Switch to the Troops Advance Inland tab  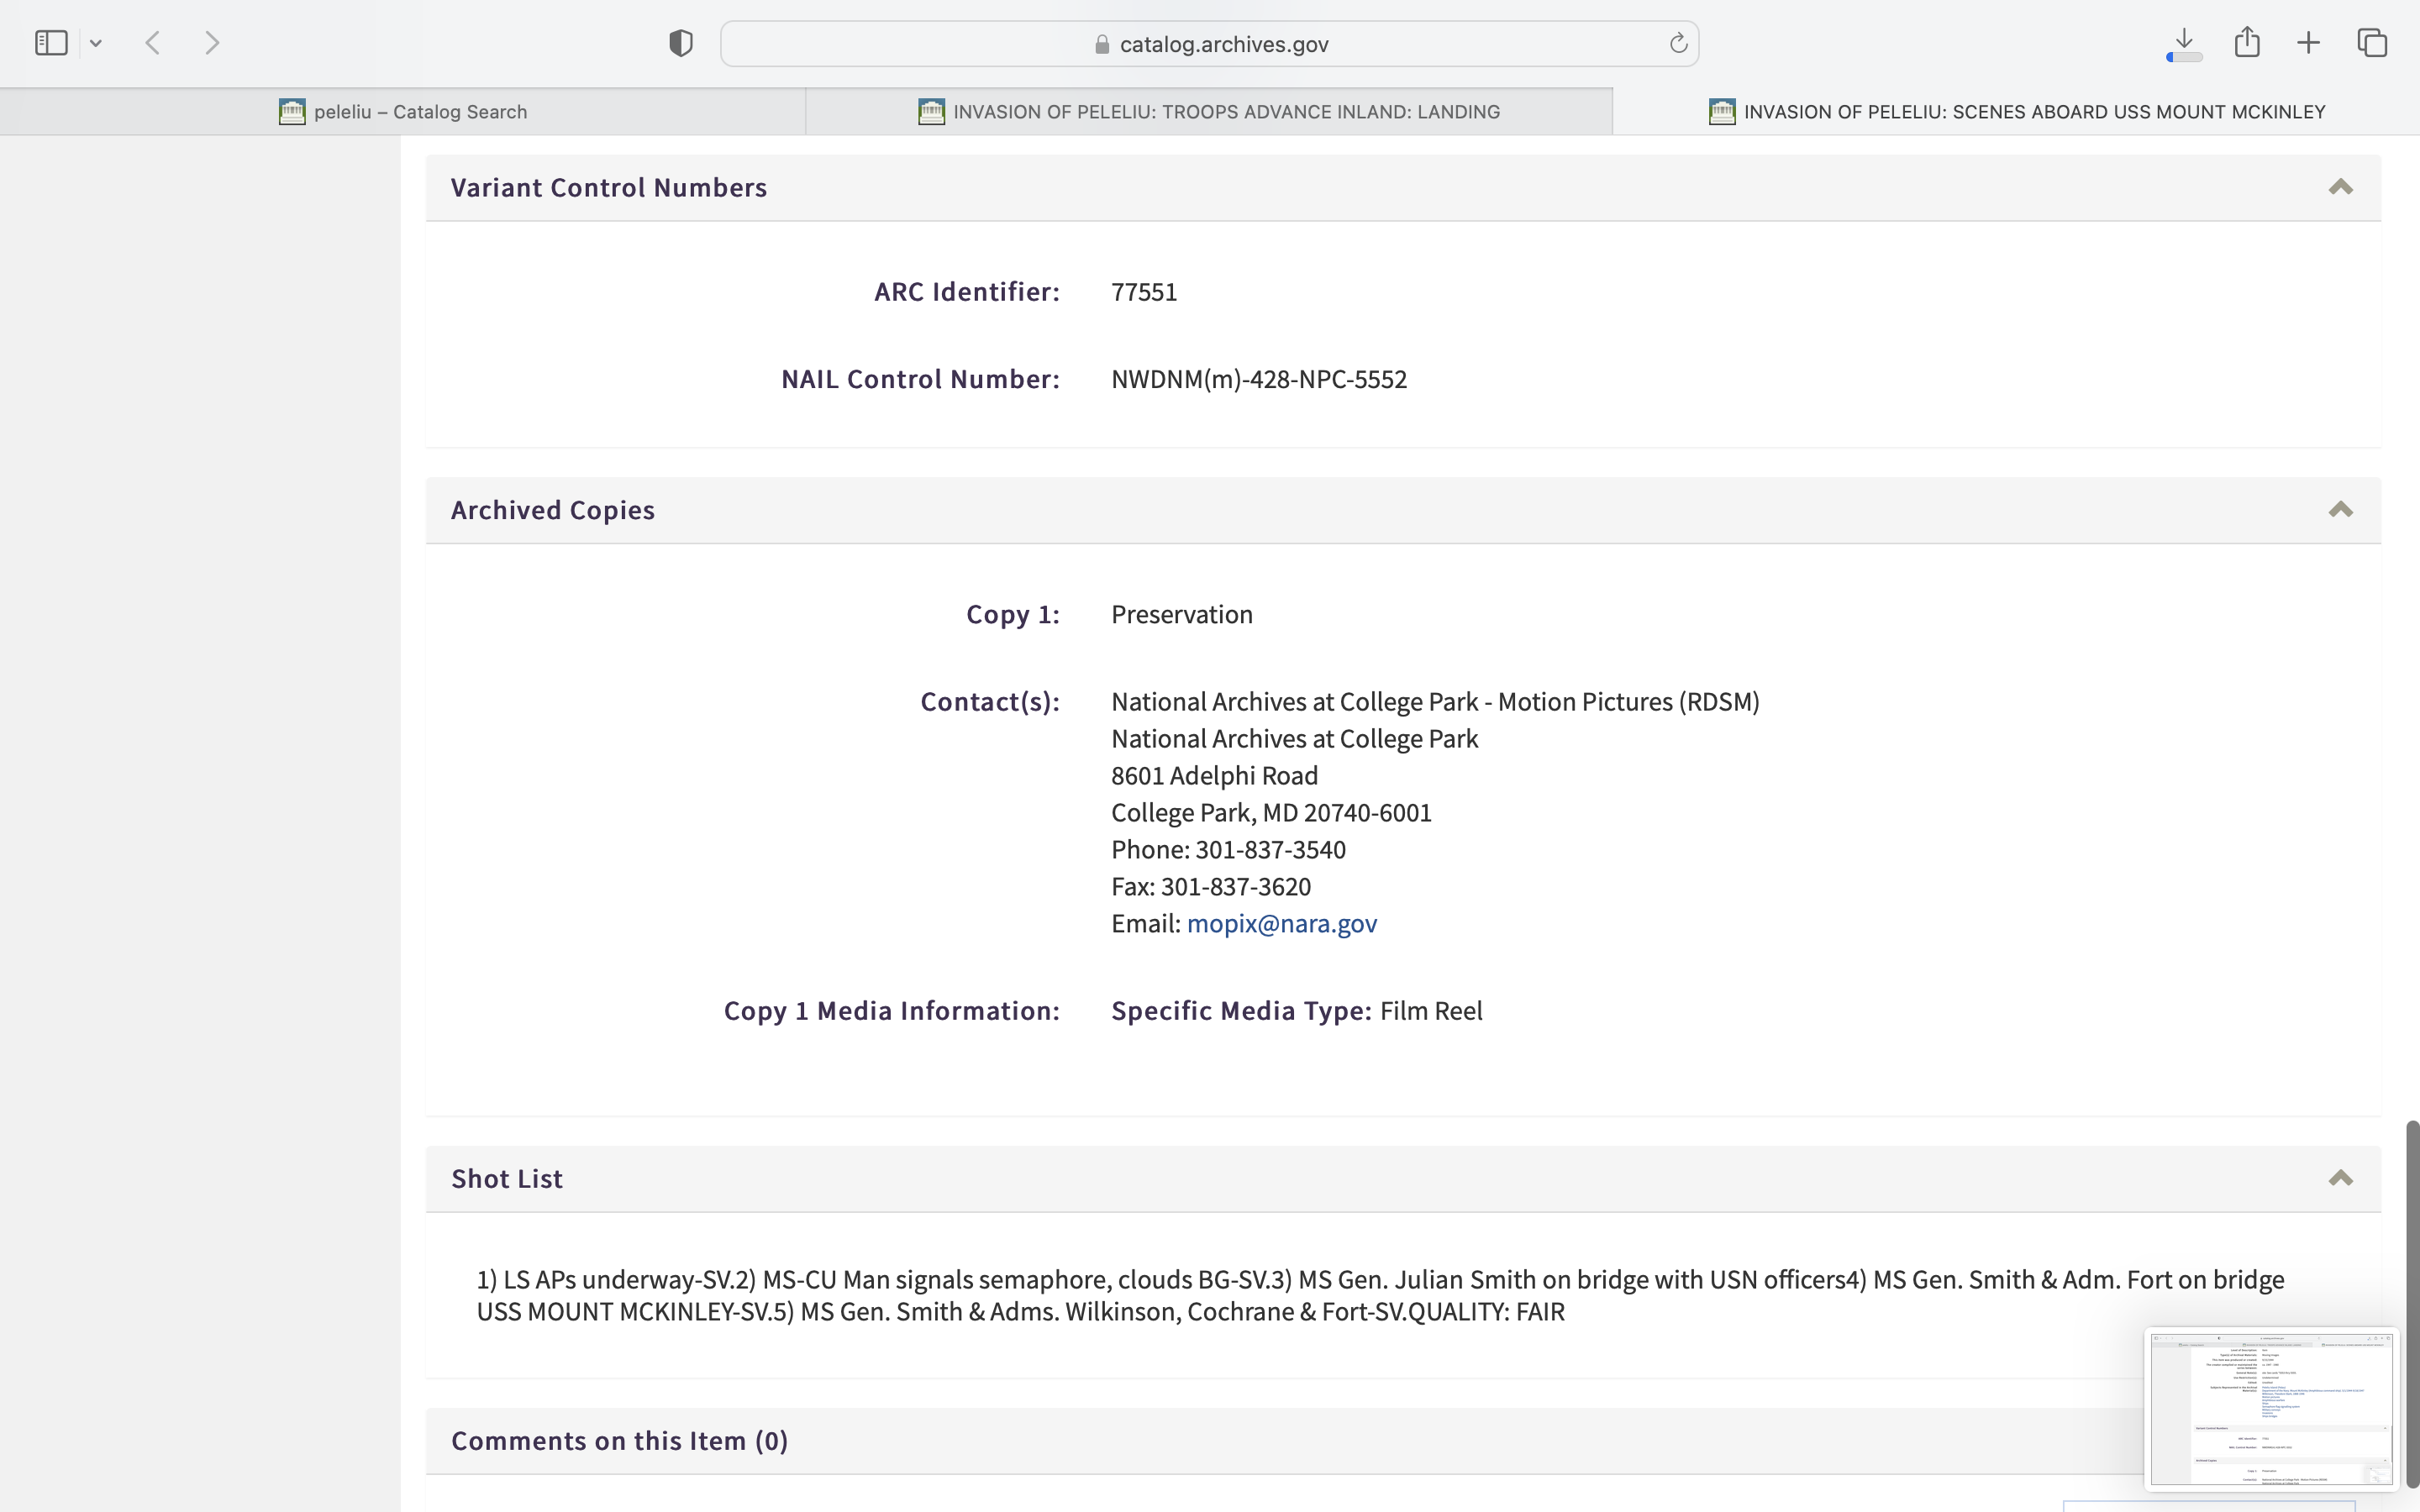[x=1209, y=112]
